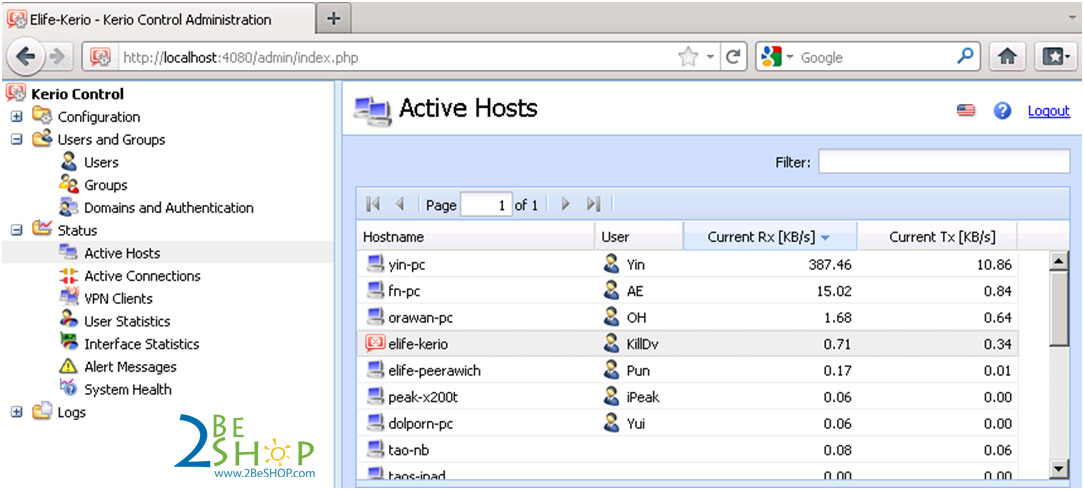Image resolution: width=1084 pixels, height=490 pixels.
Task: Select the peak-x200t host row
Action: pos(687,397)
